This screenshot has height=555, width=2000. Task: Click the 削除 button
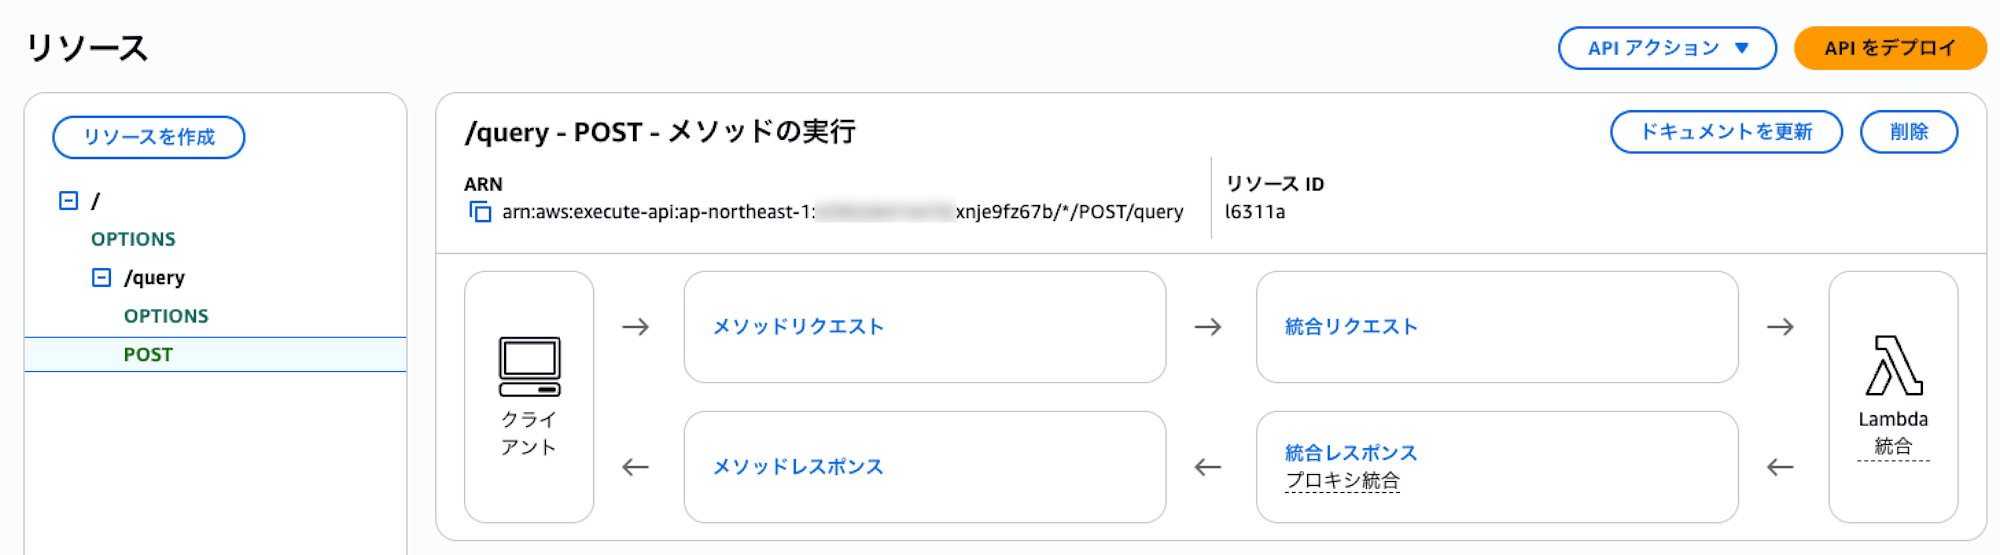coord(1908,132)
